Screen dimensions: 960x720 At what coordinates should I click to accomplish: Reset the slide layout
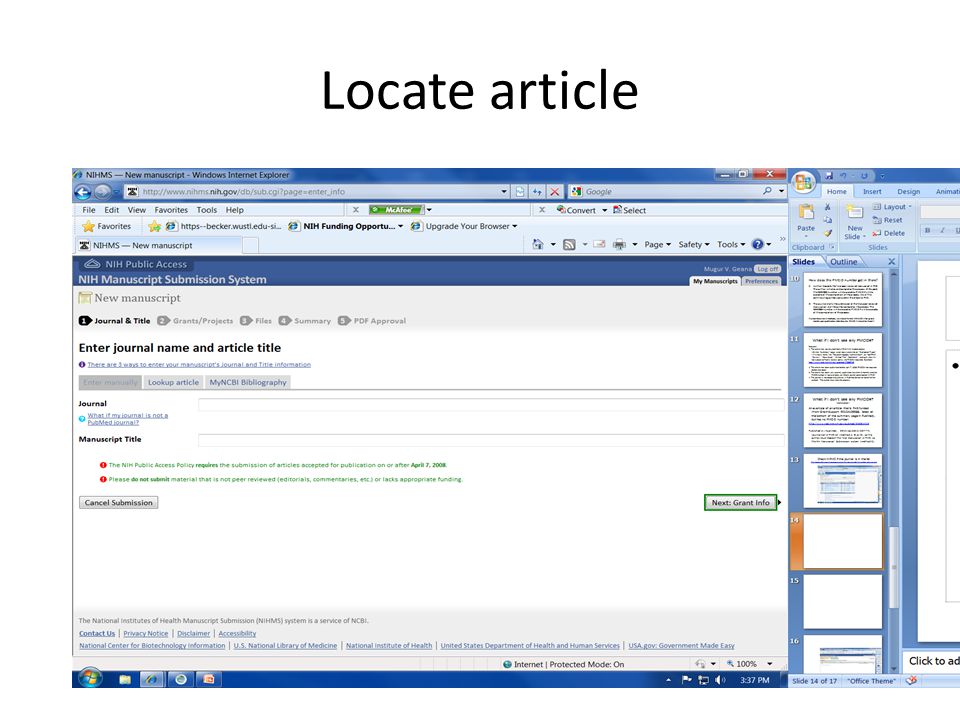coord(887,220)
